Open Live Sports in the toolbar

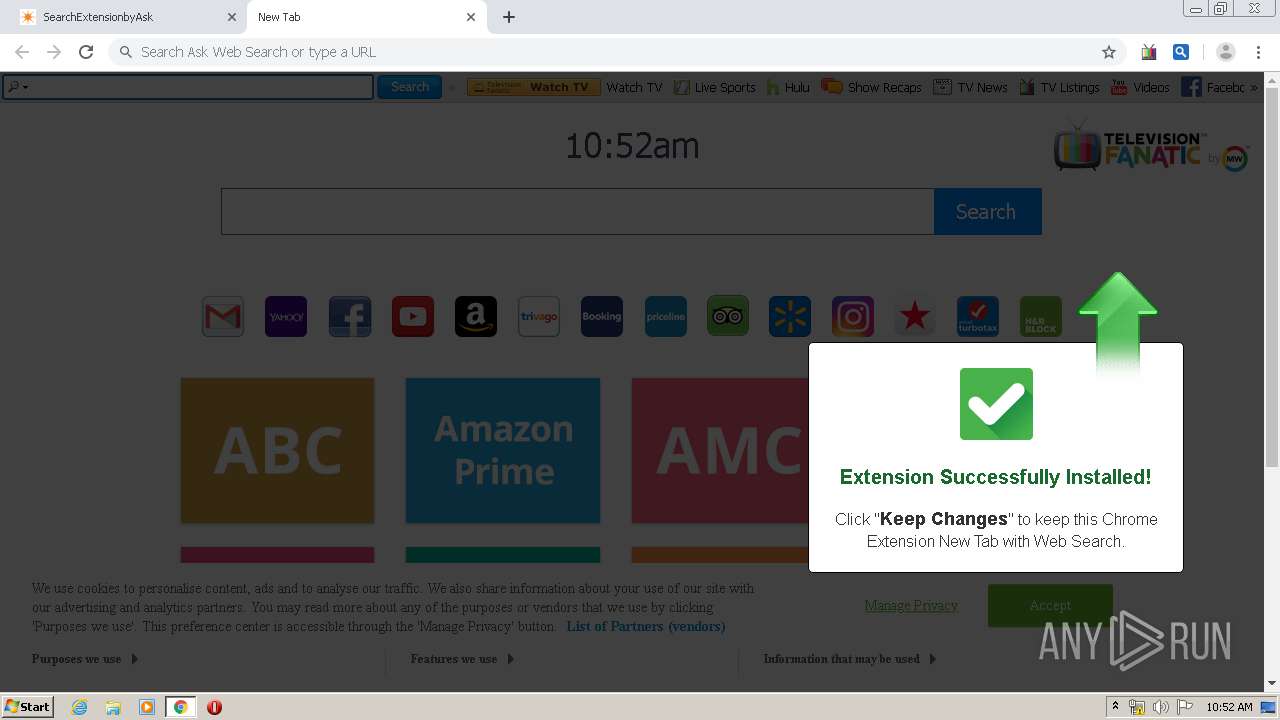click(x=715, y=87)
